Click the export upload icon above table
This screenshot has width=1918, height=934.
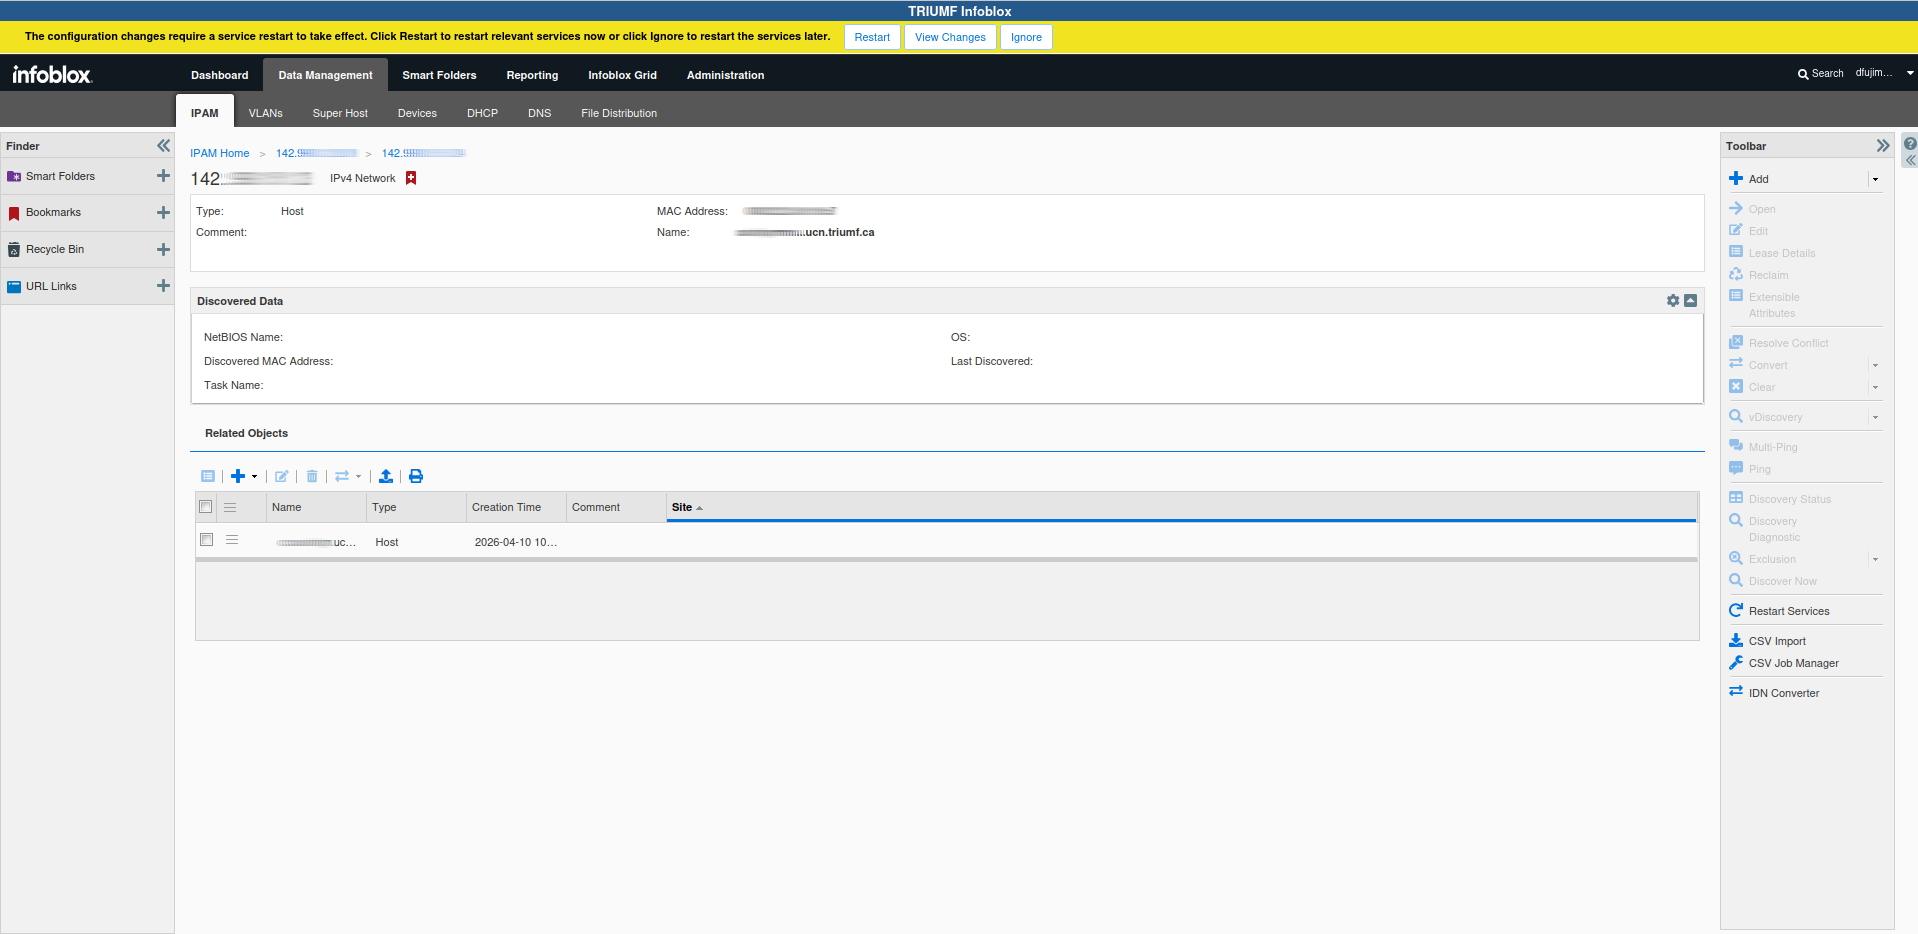[386, 476]
